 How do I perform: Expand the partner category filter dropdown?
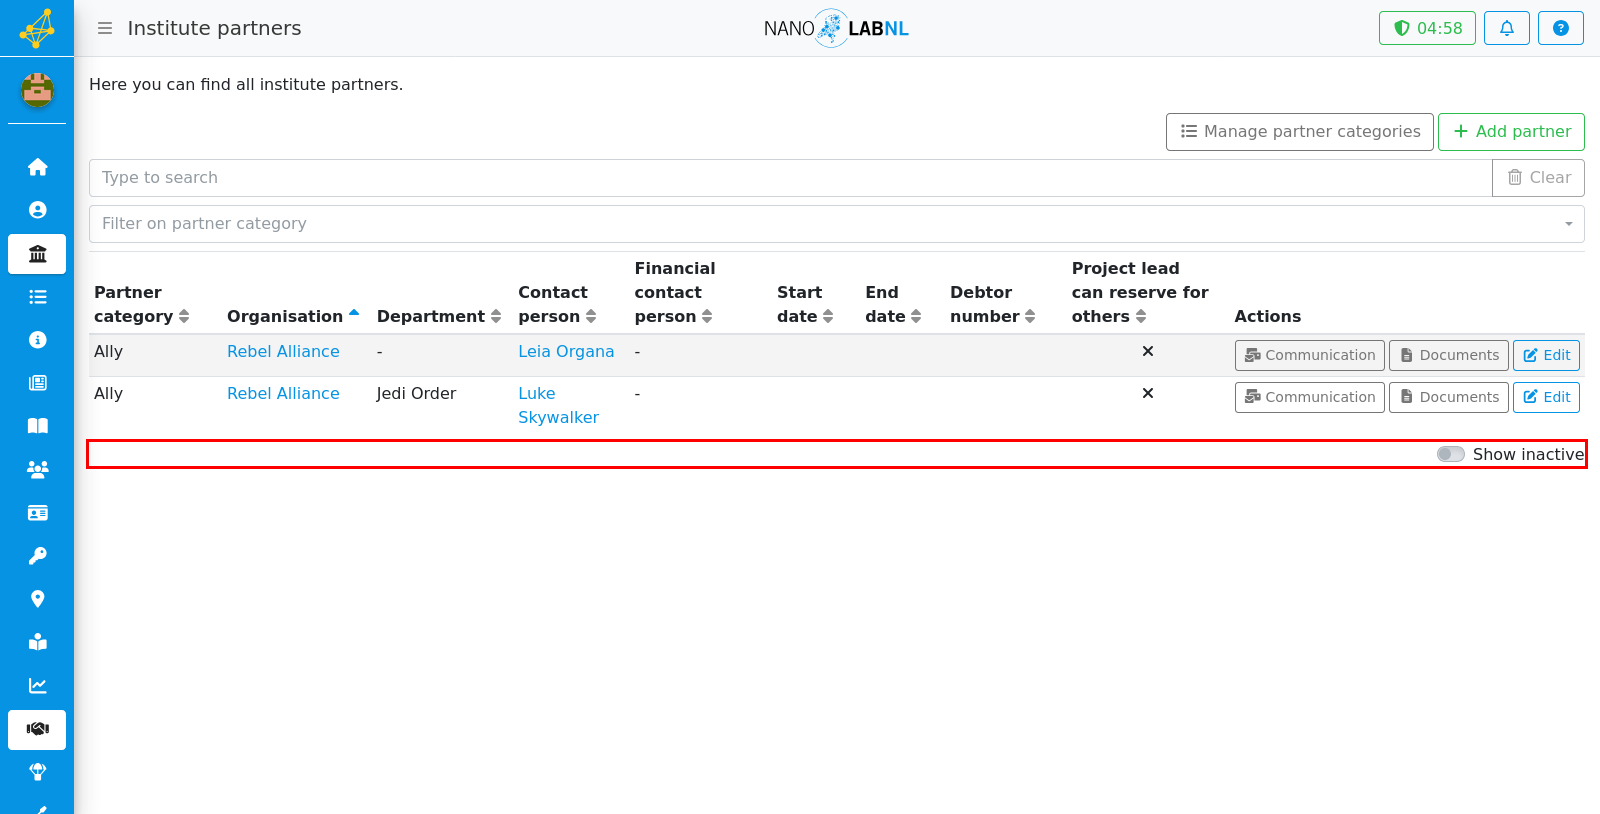836,224
